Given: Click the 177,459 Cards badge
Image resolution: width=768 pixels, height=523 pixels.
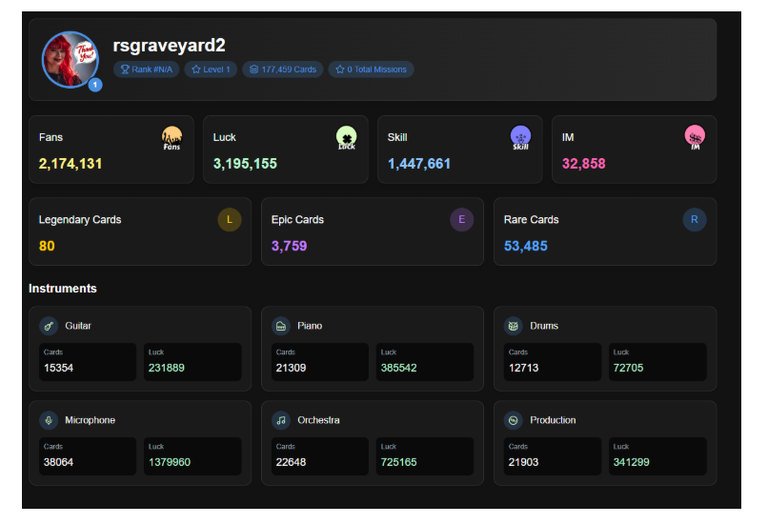Looking at the screenshot, I should [x=283, y=70].
